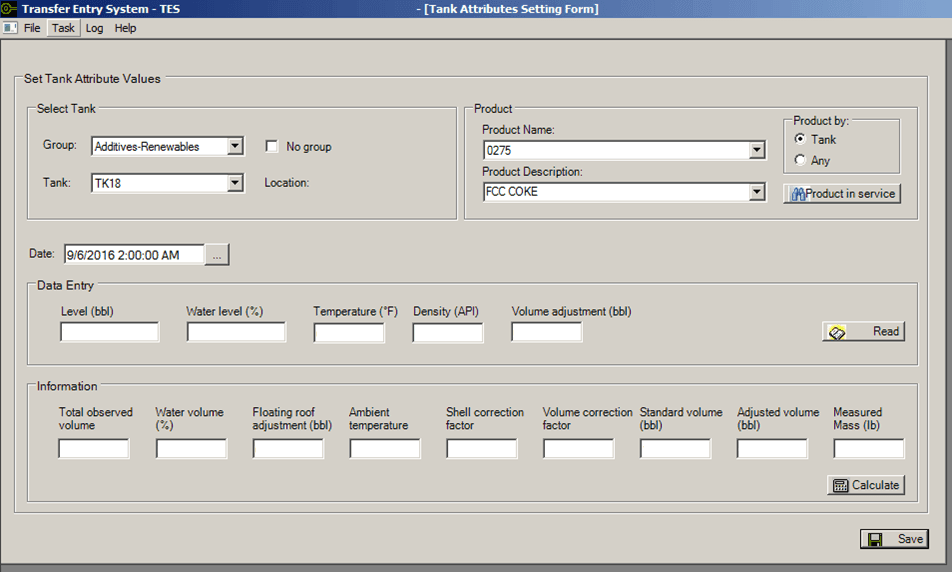Click the eraser icon on Read button
Viewport: 952px width, 572px height.
tap(838, 332)
